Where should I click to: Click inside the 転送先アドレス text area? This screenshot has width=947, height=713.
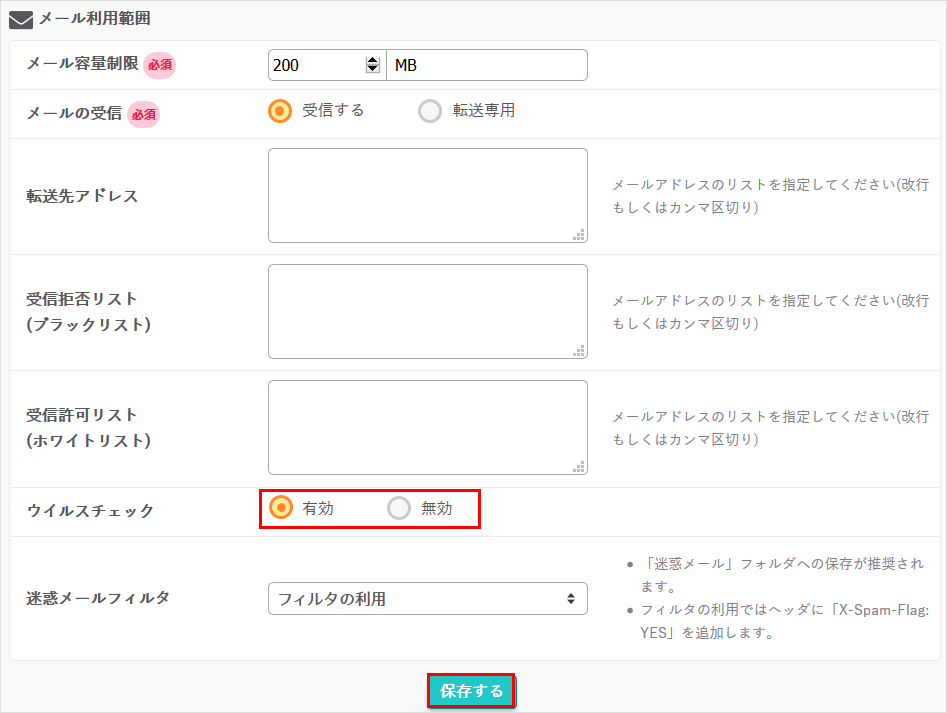(x=428, y=195)
